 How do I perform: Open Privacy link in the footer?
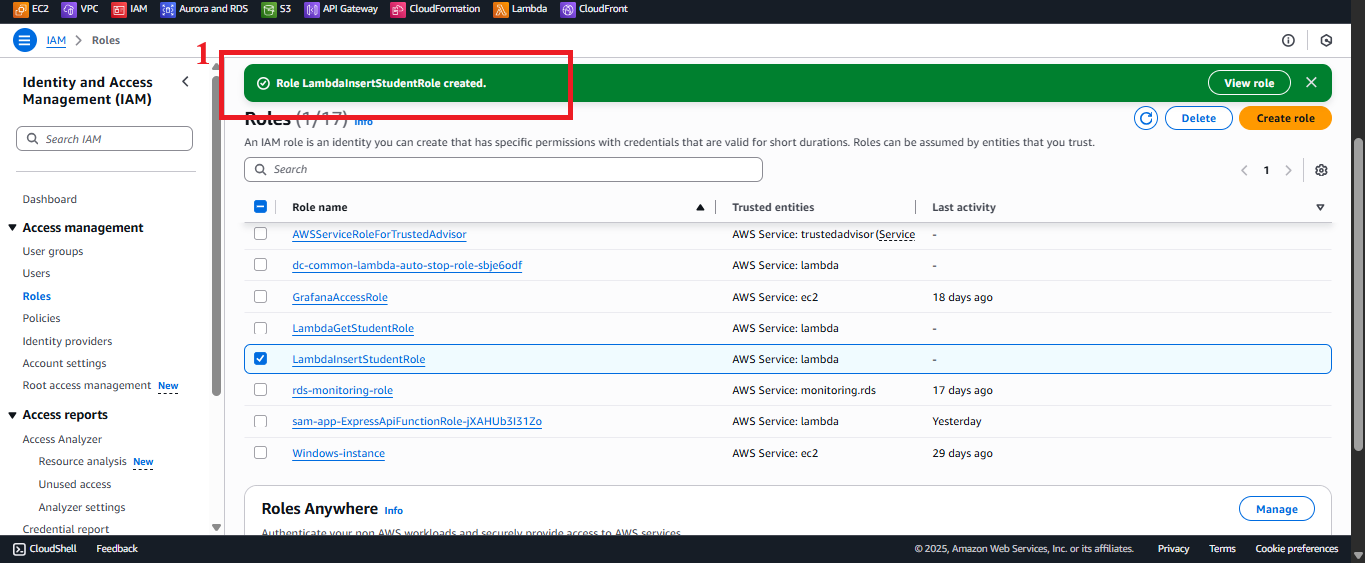pyautogui.click(x=1174, y=548)
